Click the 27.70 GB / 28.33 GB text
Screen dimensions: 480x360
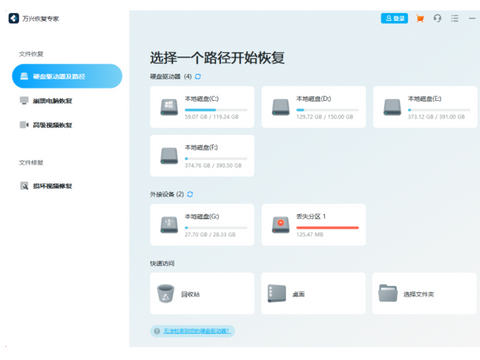[210, 234]
